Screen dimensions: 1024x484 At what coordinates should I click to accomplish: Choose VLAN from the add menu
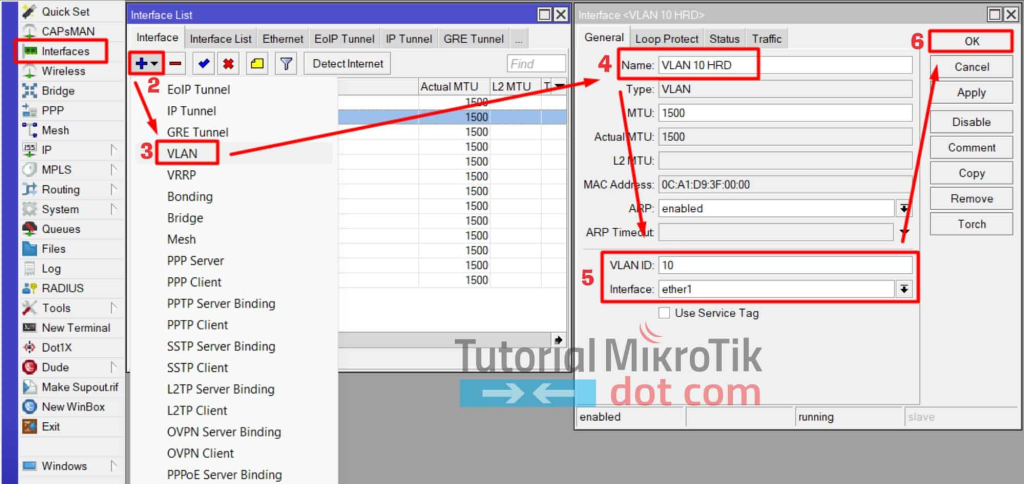[x=182, y=153]
